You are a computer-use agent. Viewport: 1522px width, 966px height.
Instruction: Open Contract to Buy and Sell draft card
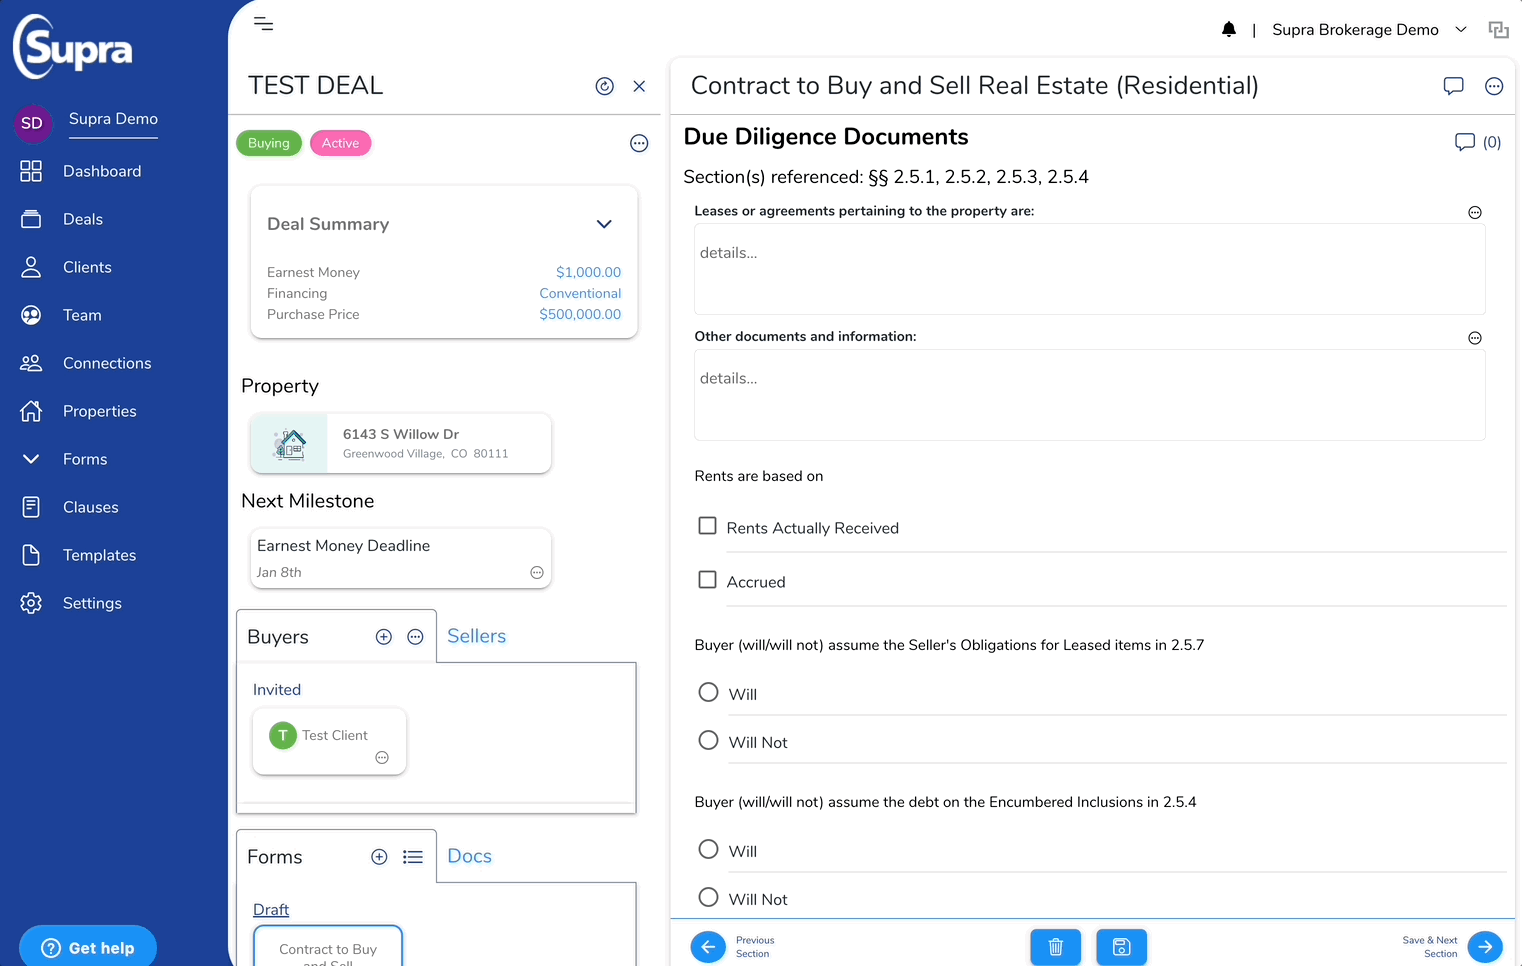pos(328,948)
